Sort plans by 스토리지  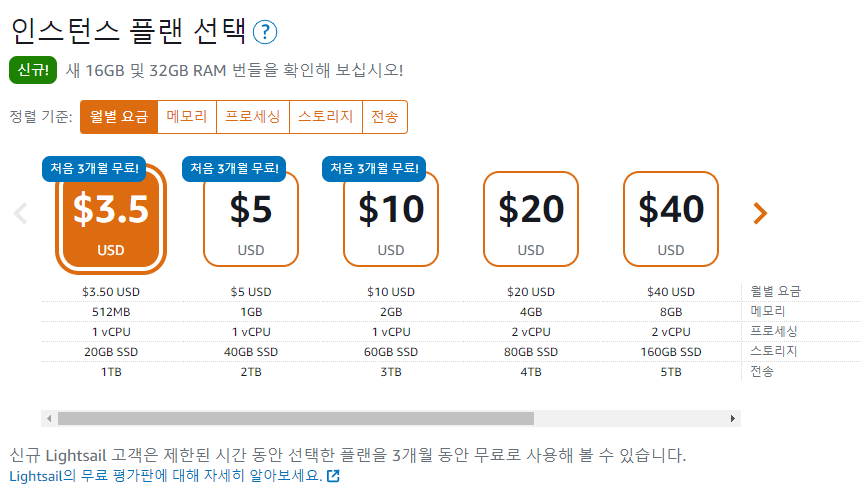[x=325, y=117]
